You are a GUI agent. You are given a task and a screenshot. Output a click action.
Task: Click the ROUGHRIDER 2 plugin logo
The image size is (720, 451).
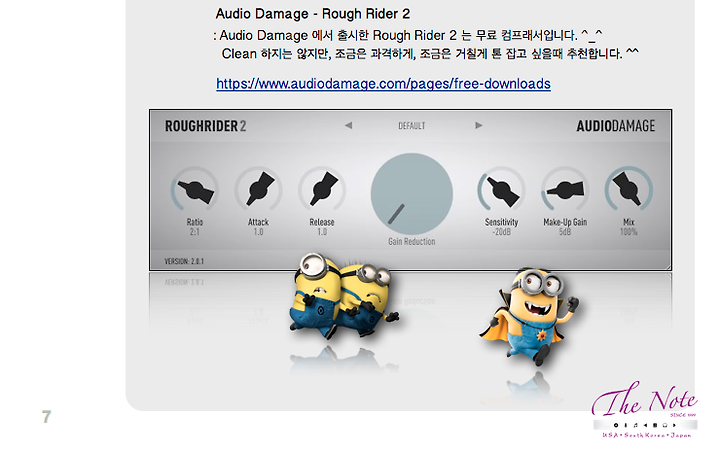pos(205,126)
